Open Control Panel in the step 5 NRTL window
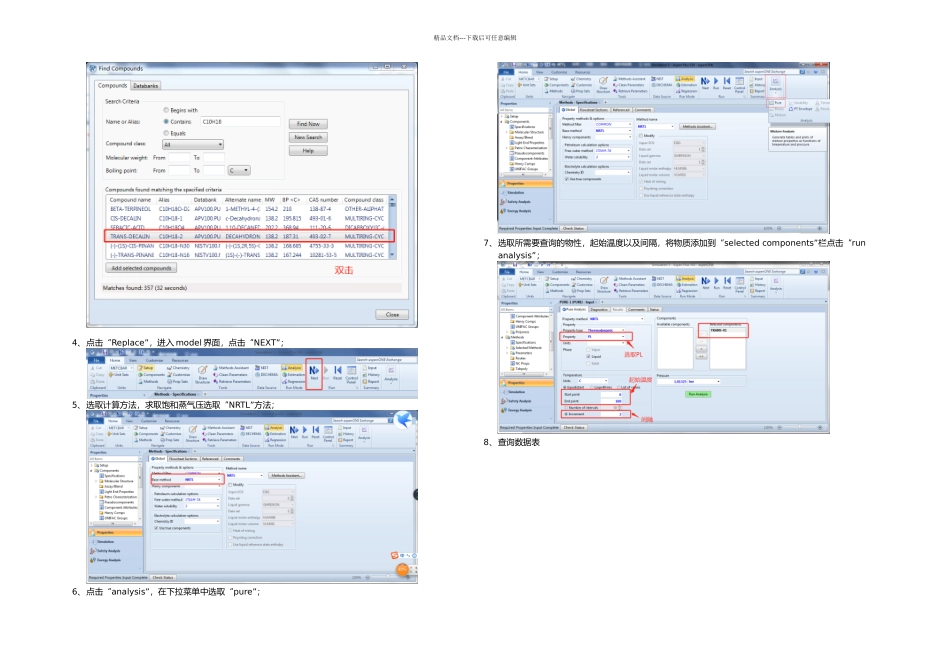This screenshot has width=950, height=672. coord(328,433)
